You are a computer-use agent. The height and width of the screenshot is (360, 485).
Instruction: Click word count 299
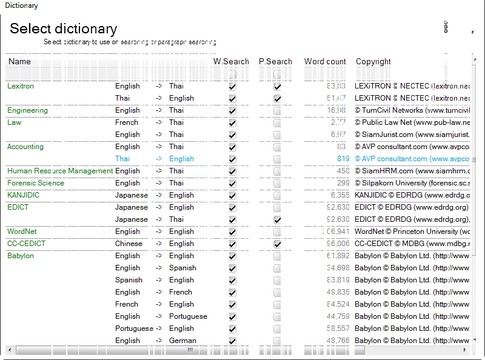[343, 183]
